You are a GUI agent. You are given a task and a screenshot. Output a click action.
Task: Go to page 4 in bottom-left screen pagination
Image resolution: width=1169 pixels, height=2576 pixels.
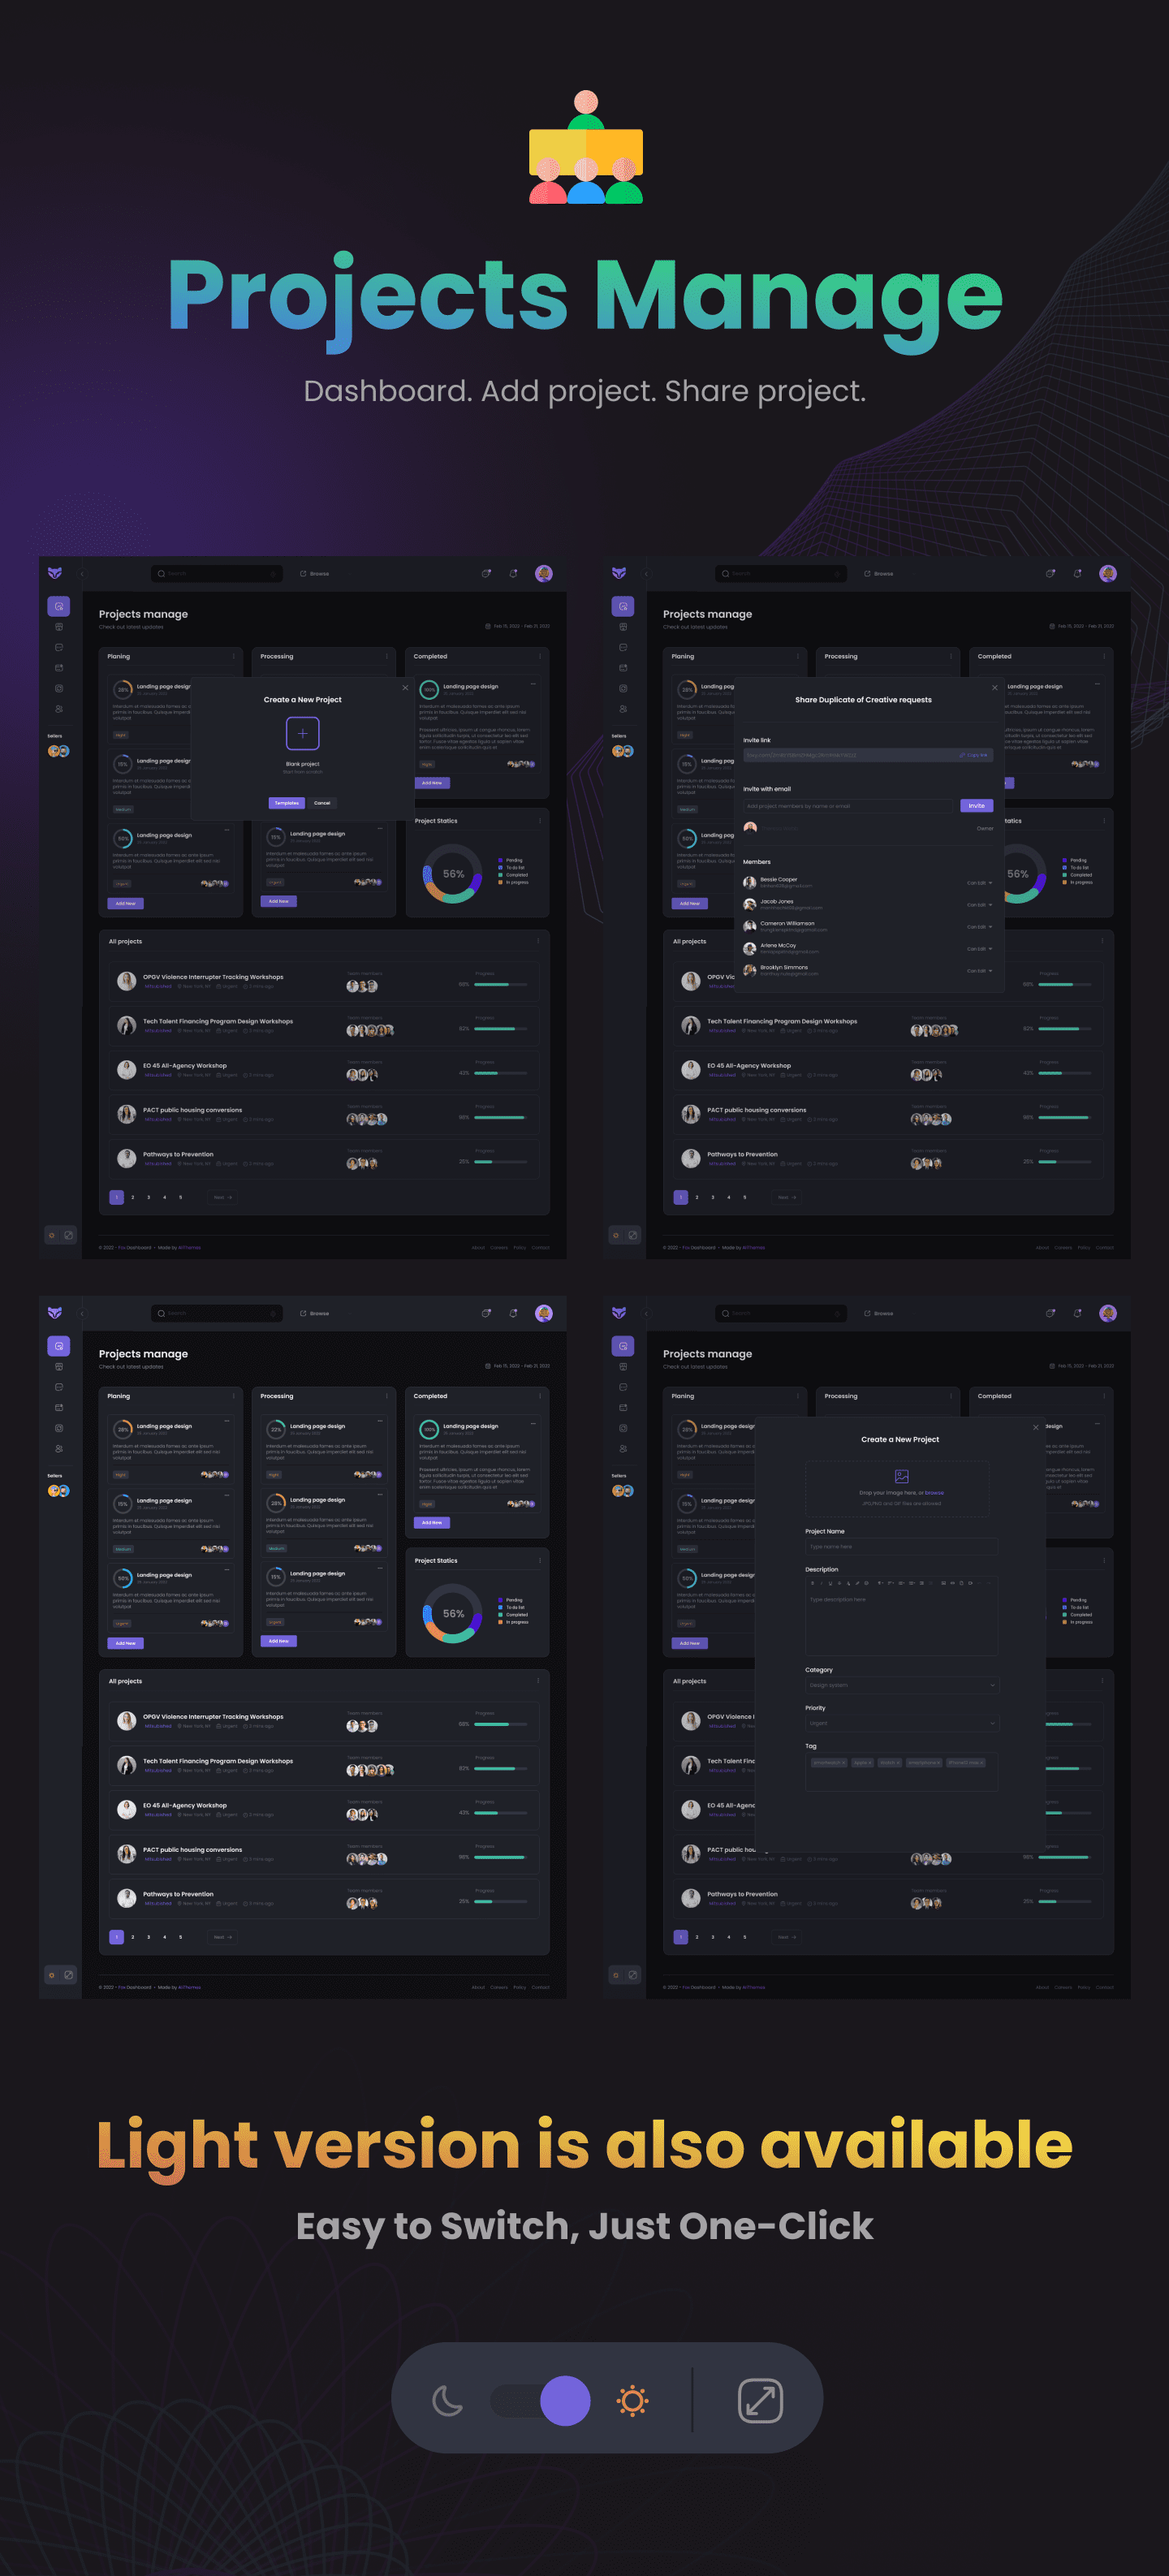(164, 1937)
